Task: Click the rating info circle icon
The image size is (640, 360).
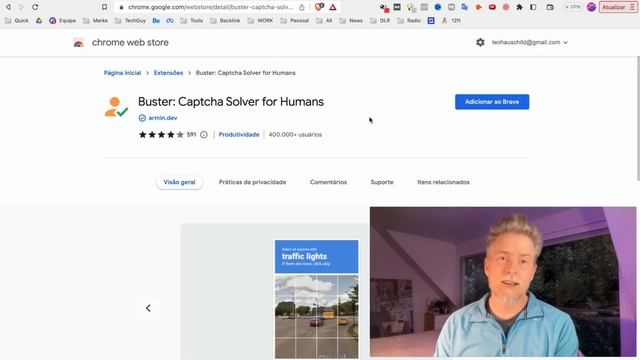Action: 204,134
